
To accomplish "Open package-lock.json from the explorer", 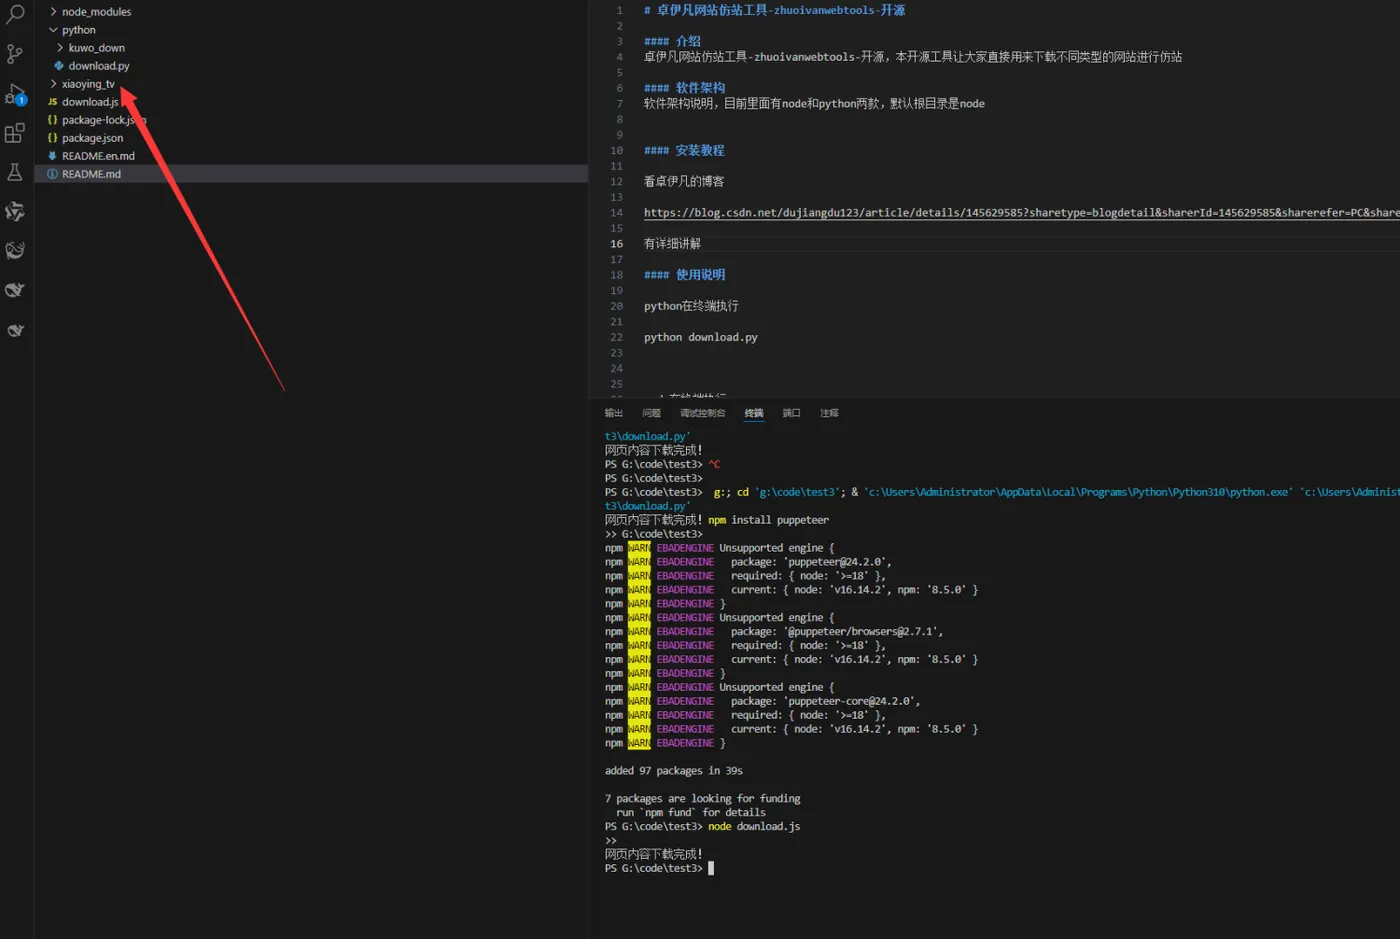I will coord(97,120).
